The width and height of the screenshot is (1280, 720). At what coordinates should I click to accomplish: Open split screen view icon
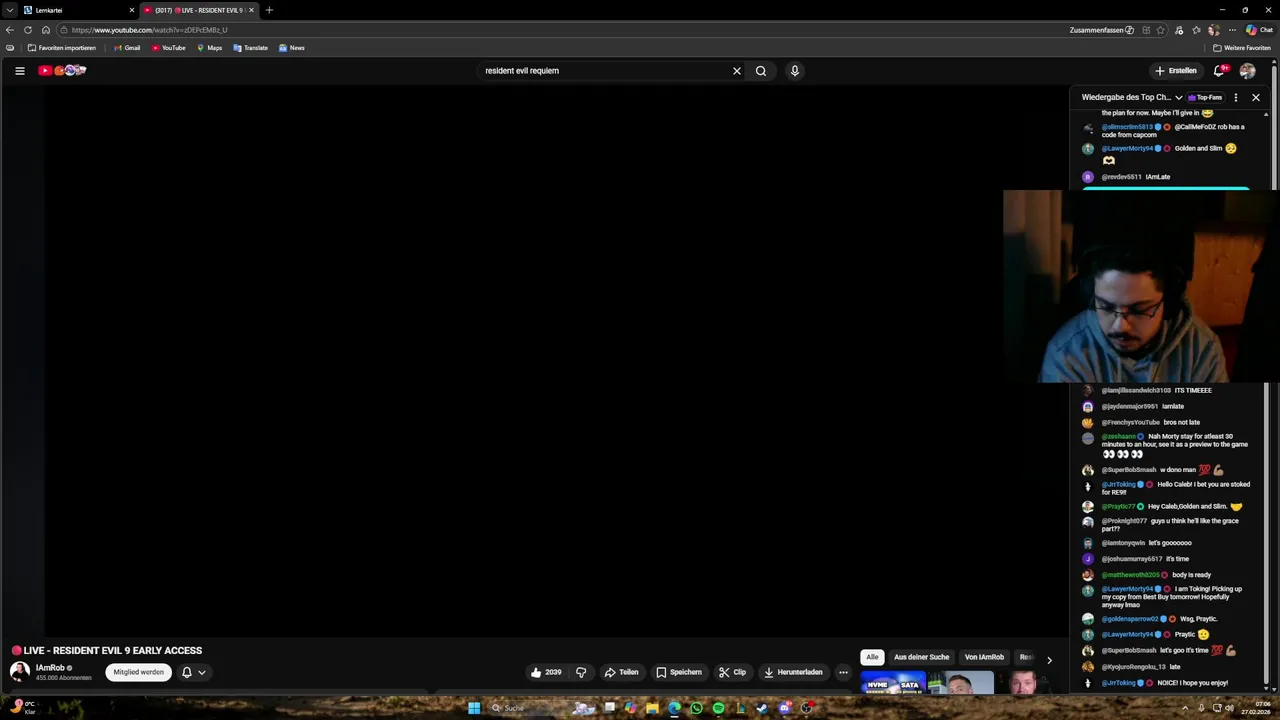pyautogui.click(x=1146, y=30)
